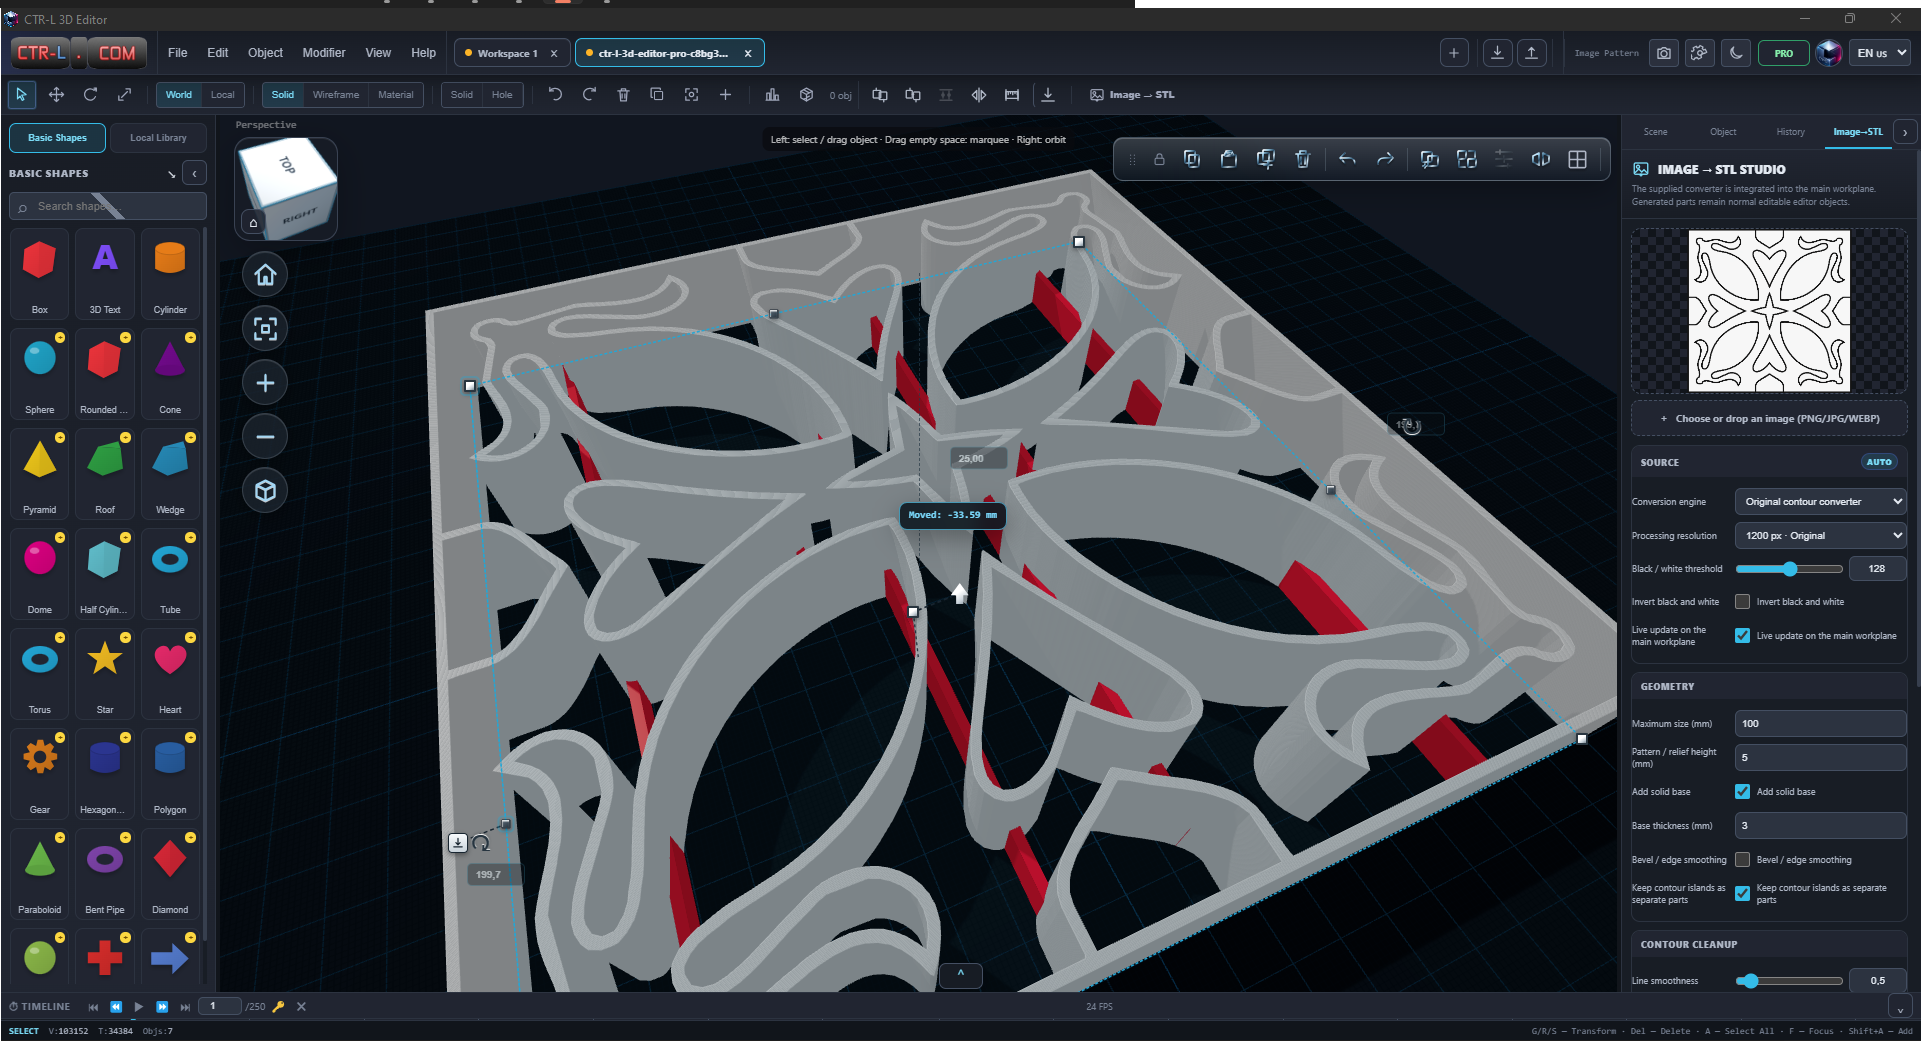This screenshot has width=1921, height=1041.
Task: Zoom out with the minus viewport button
Action: point(265,437)
